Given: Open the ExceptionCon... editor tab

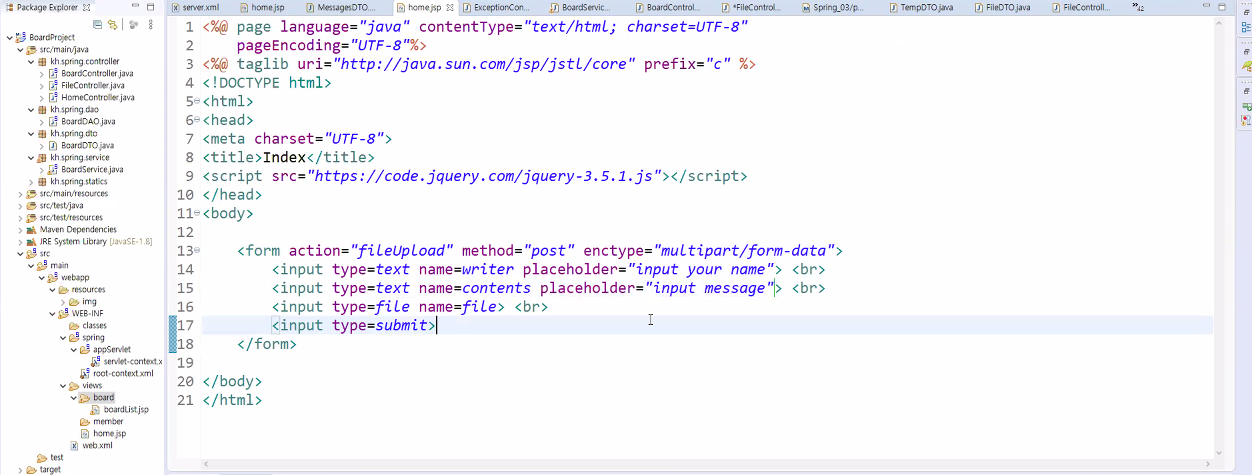Looking at the screenshot, I should 496,7.
